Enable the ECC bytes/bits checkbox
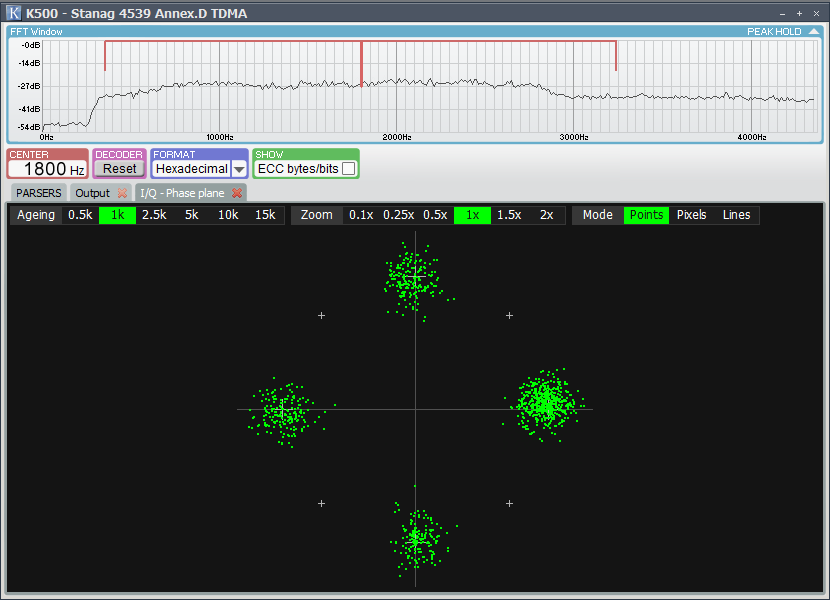The height and width of the screenshot is (600, 830). [x=348, y=169]
